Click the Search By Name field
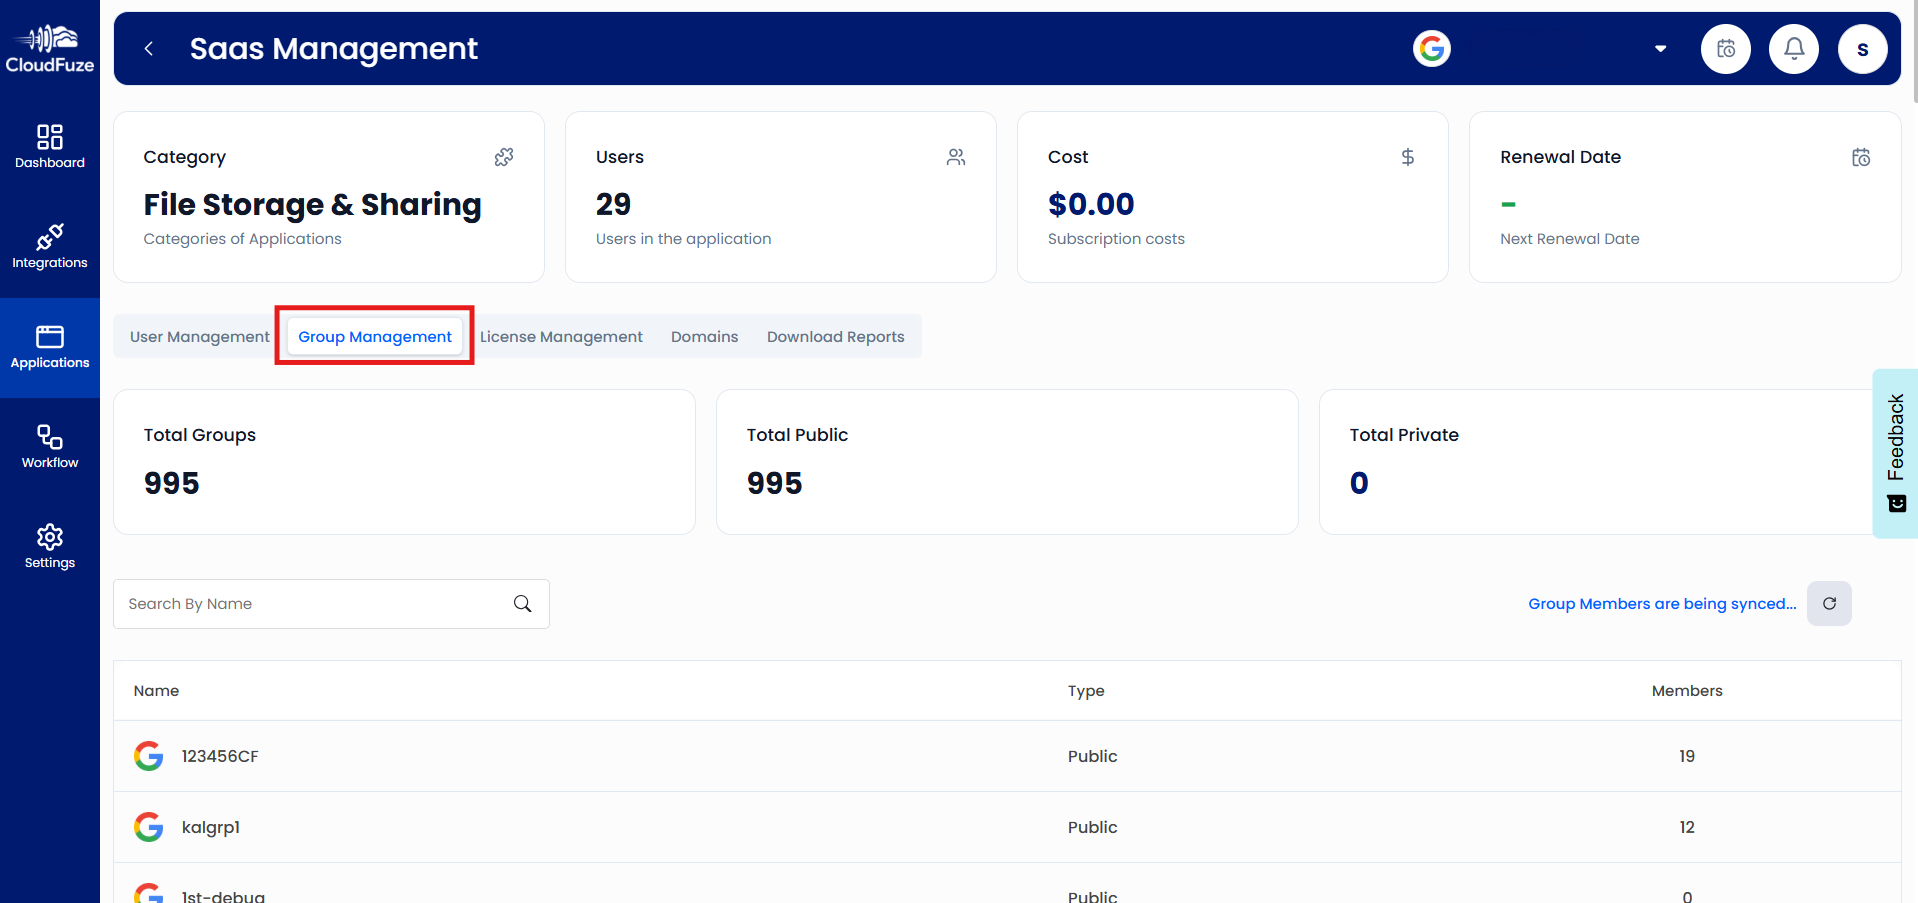Screen dimensions: 1918x903 [x=315, y=604]
